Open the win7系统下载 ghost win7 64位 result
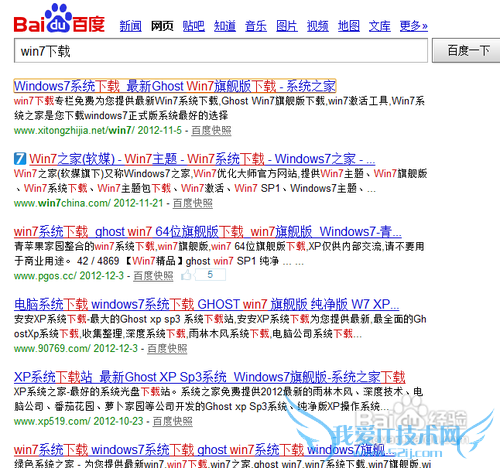This screenshot has width=500, height=468. [208, 231]
